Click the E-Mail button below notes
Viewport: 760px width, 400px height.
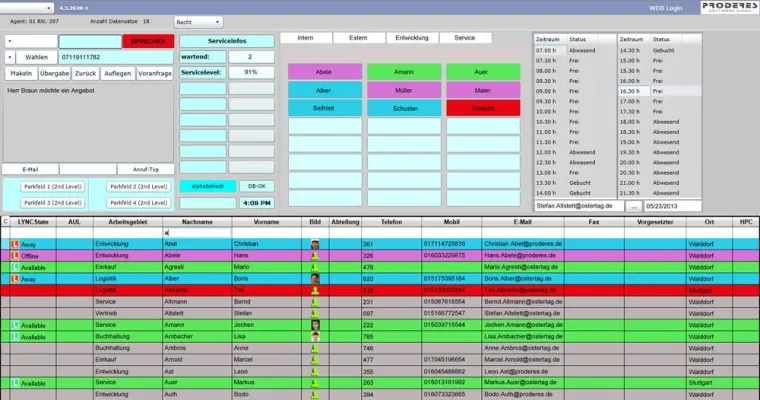30,169
